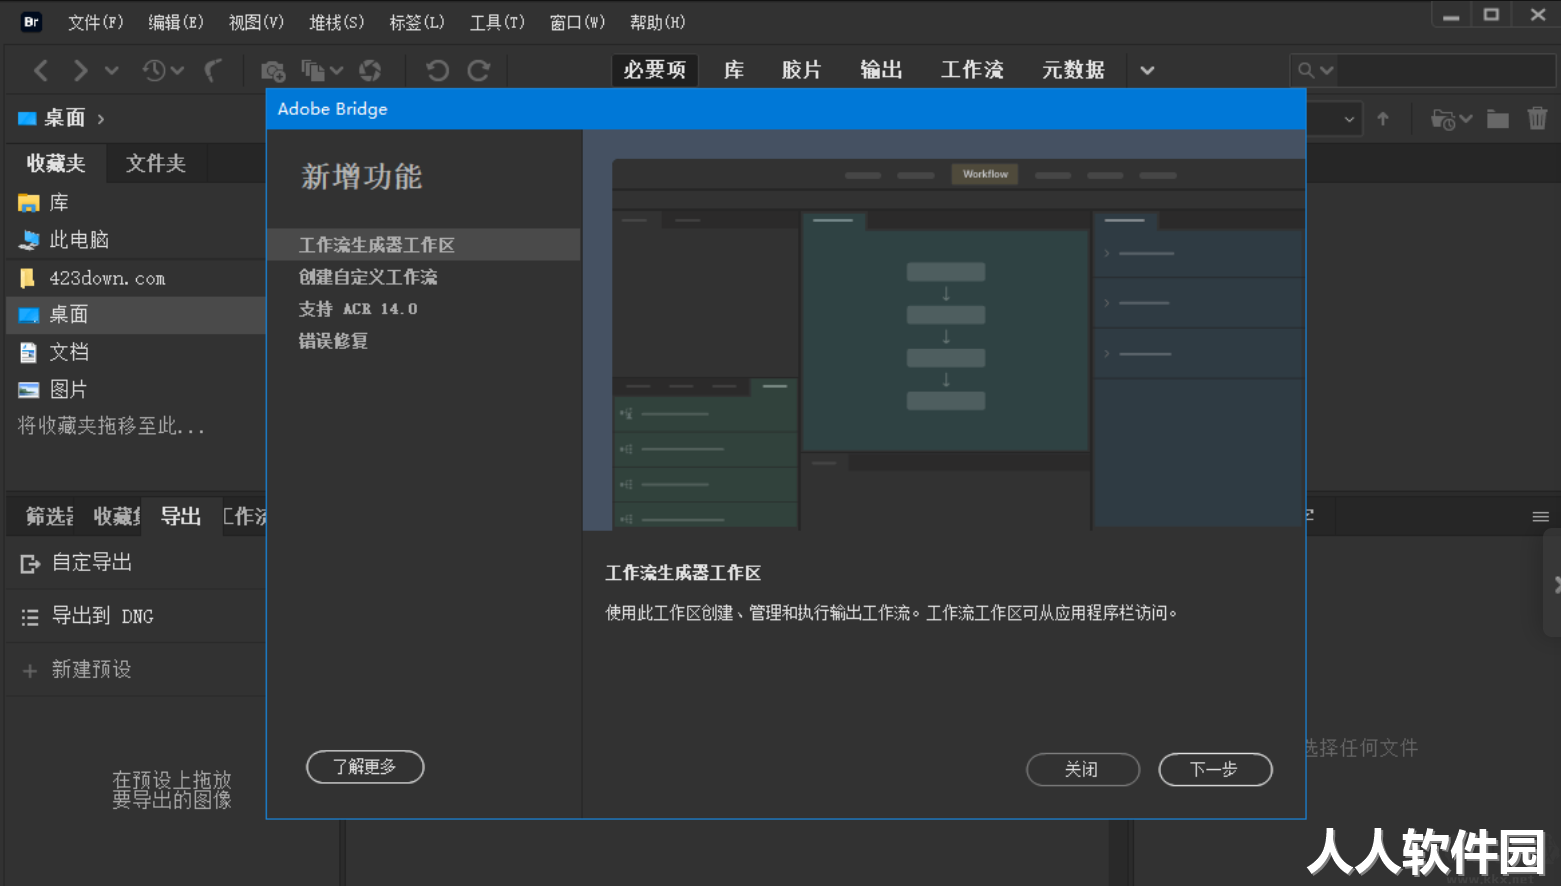Viewport: 1561px width, 886px height.
Task: Switch to the 收藏夹 panel tab
Action: click(56, 163)
